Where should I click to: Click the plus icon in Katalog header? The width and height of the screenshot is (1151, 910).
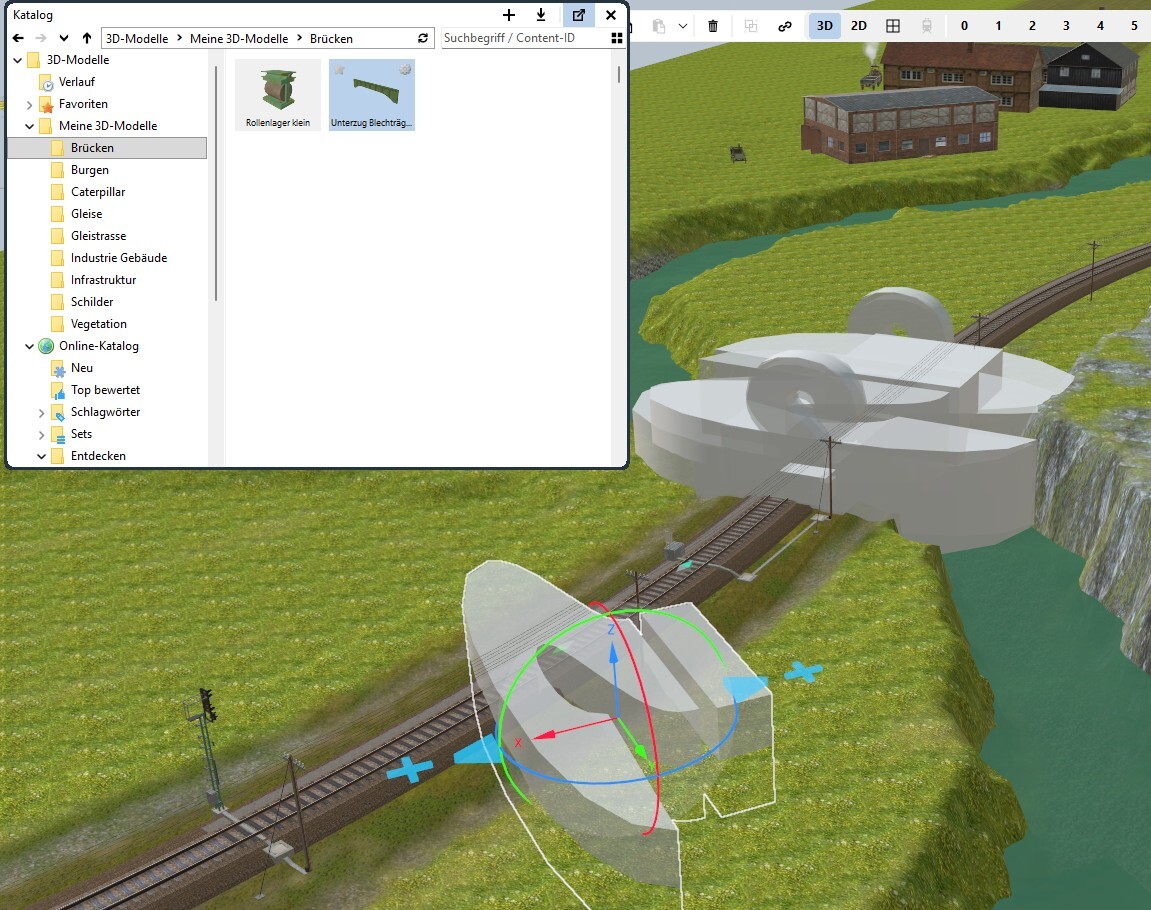[509, 15]
